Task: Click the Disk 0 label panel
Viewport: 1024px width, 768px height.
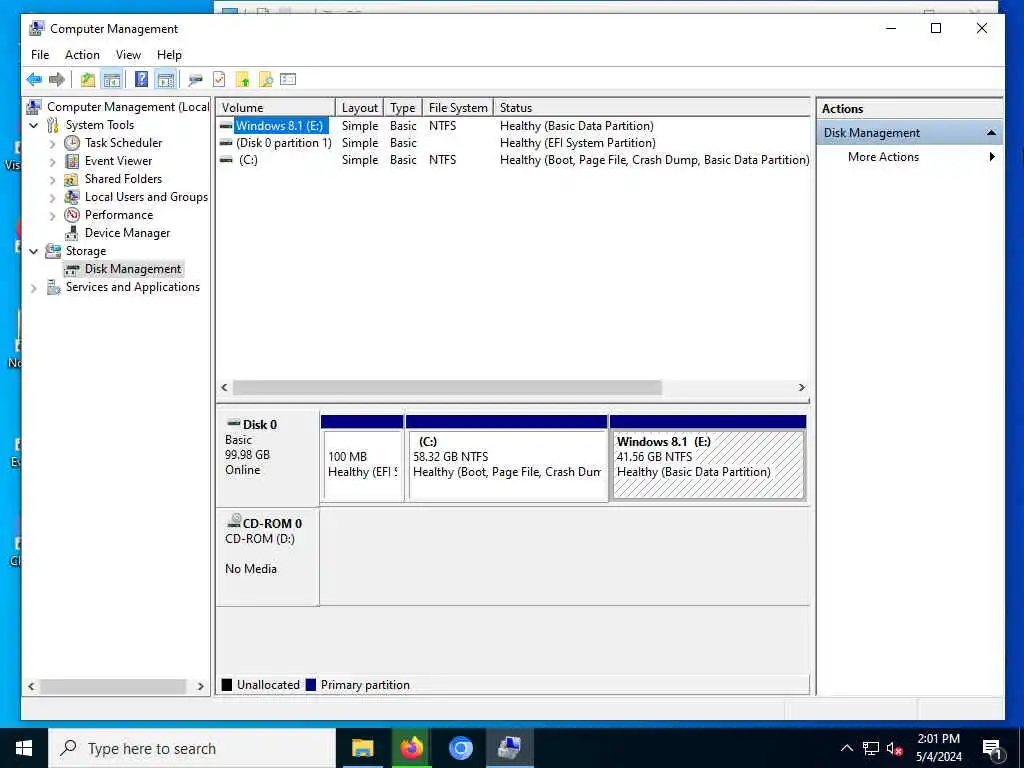Action: tap(268, 457)
